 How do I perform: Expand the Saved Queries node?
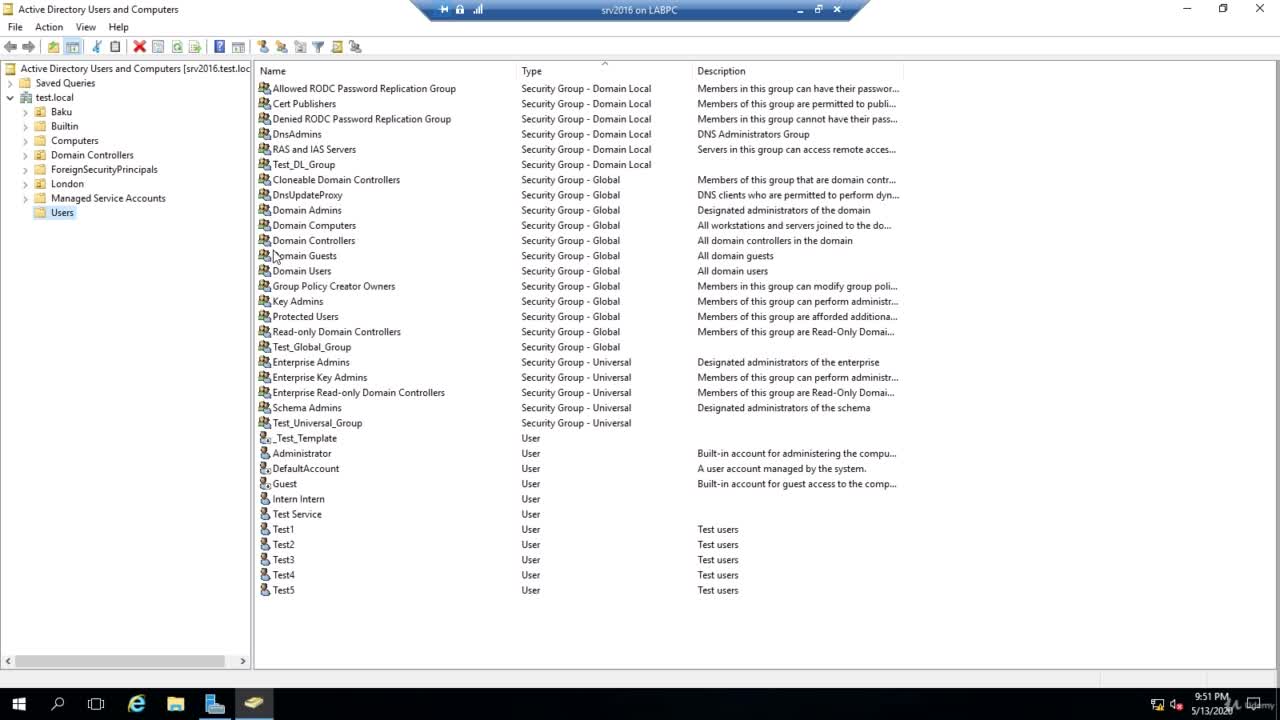(x=11, y=83)
